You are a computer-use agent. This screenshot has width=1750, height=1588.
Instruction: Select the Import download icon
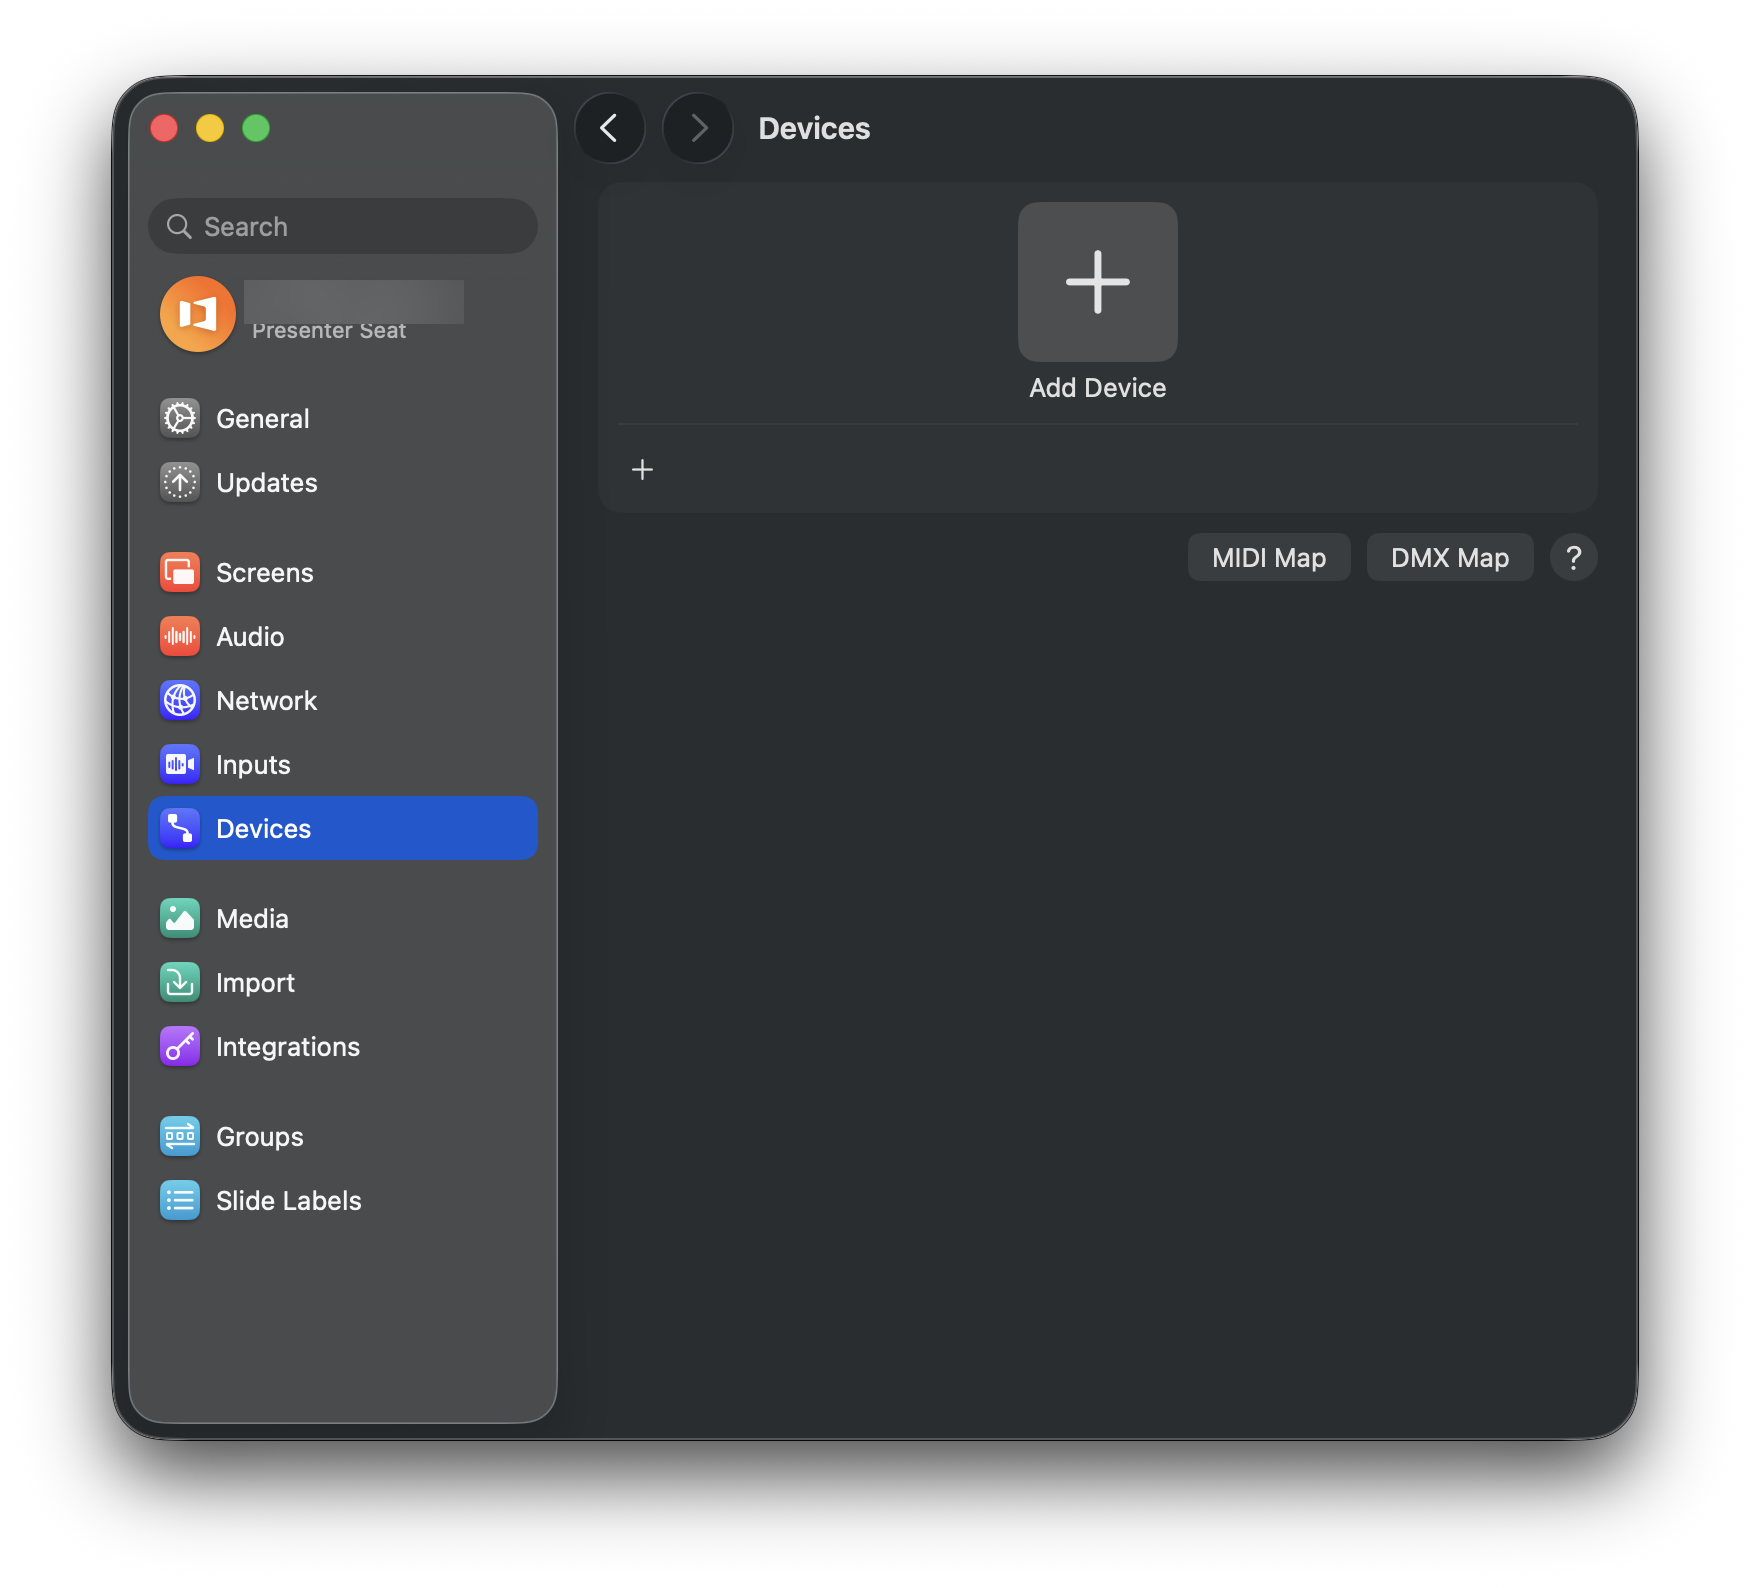pyautogui.click(x=180, y=982)
